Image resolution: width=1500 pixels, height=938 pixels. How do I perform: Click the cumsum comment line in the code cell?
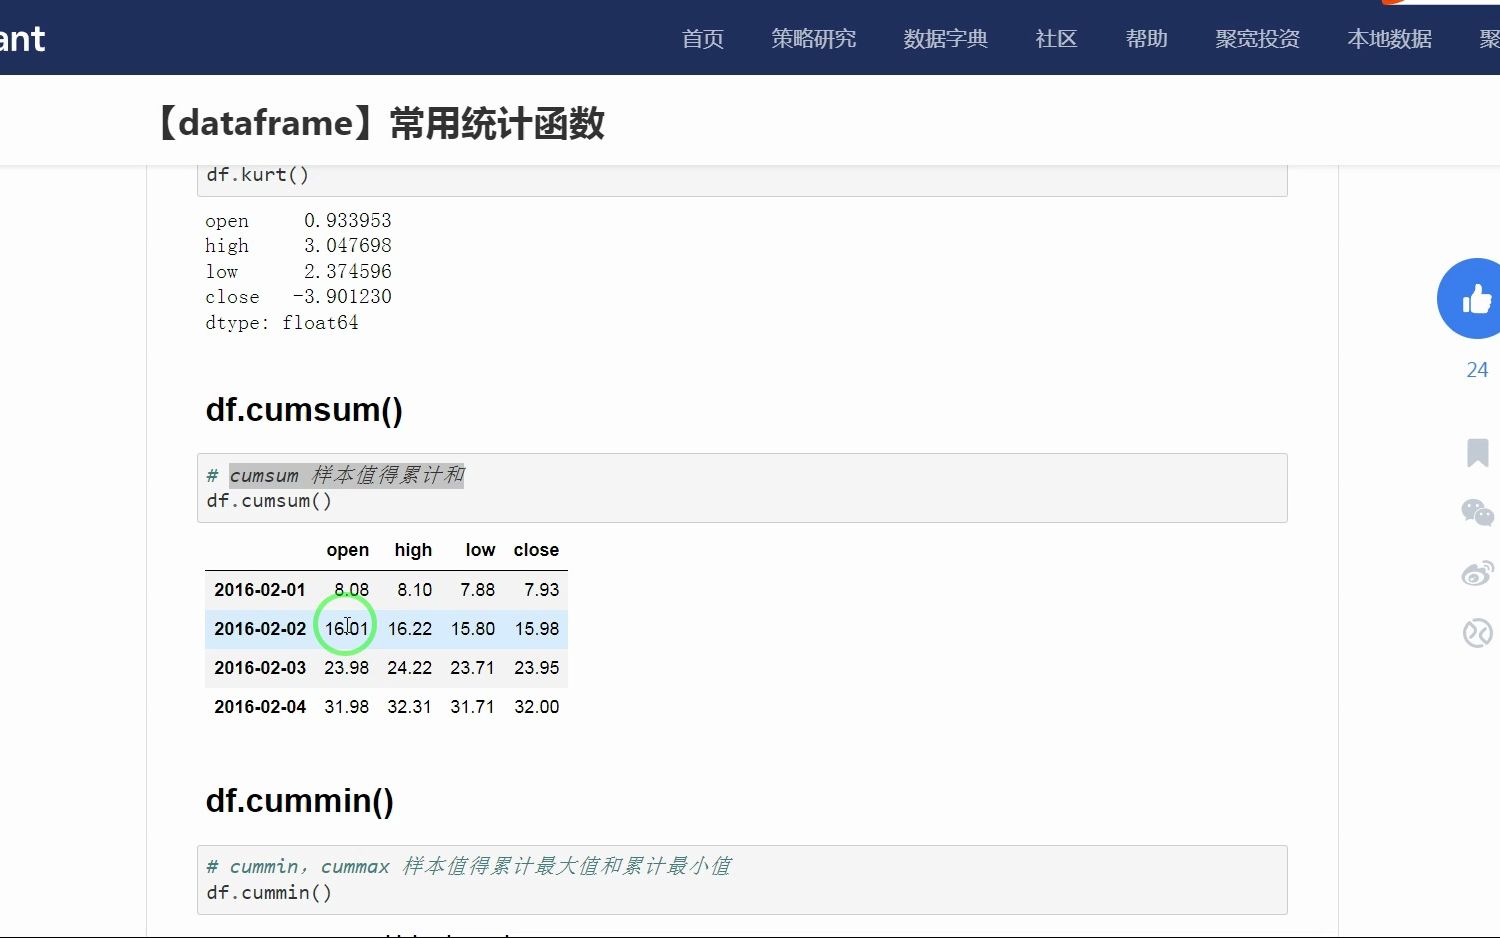point(336,475)
